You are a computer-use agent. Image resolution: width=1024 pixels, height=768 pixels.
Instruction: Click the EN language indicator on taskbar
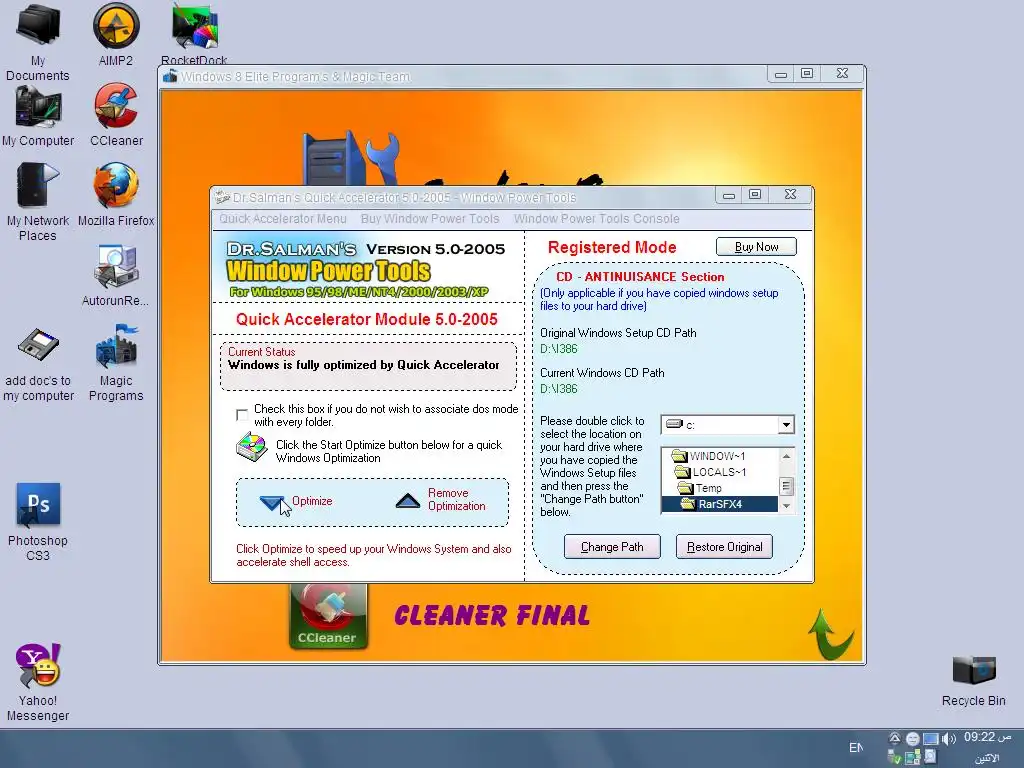coord(856,748)
